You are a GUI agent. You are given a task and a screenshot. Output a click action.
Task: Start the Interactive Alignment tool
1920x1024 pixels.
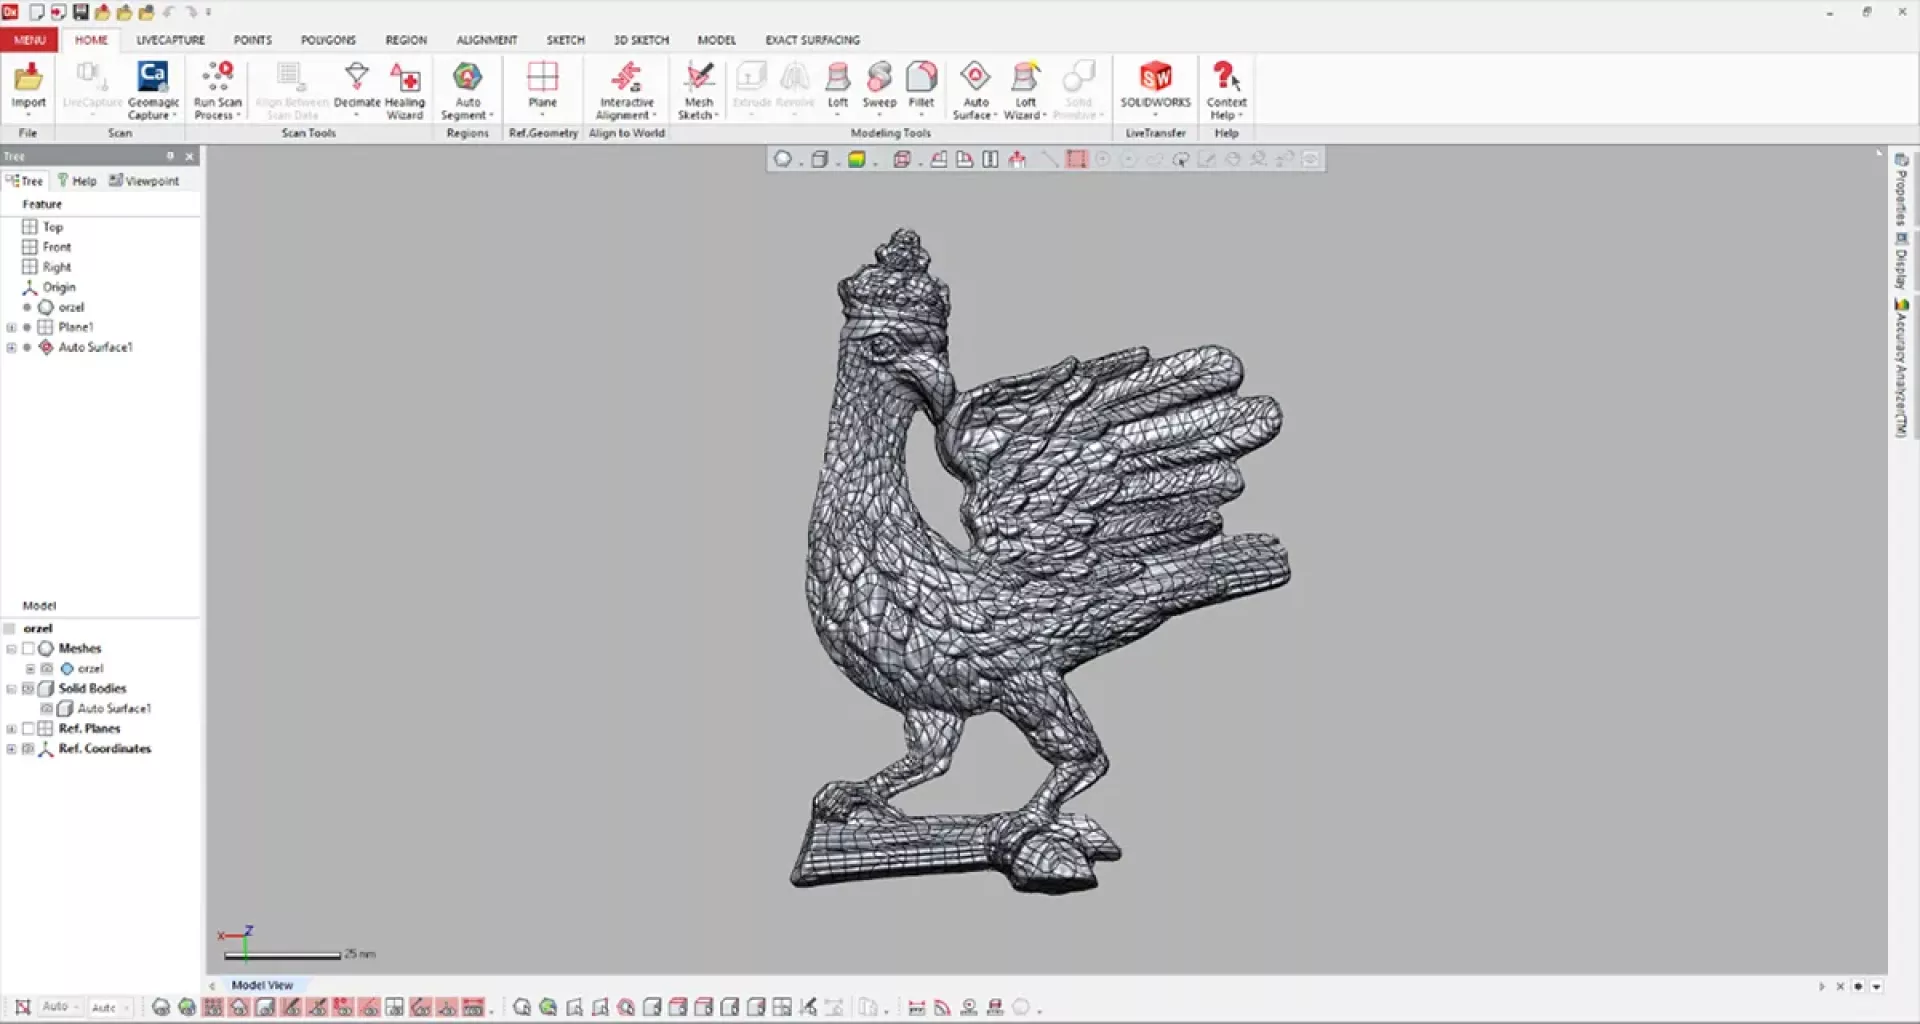(x=626, y=88)
